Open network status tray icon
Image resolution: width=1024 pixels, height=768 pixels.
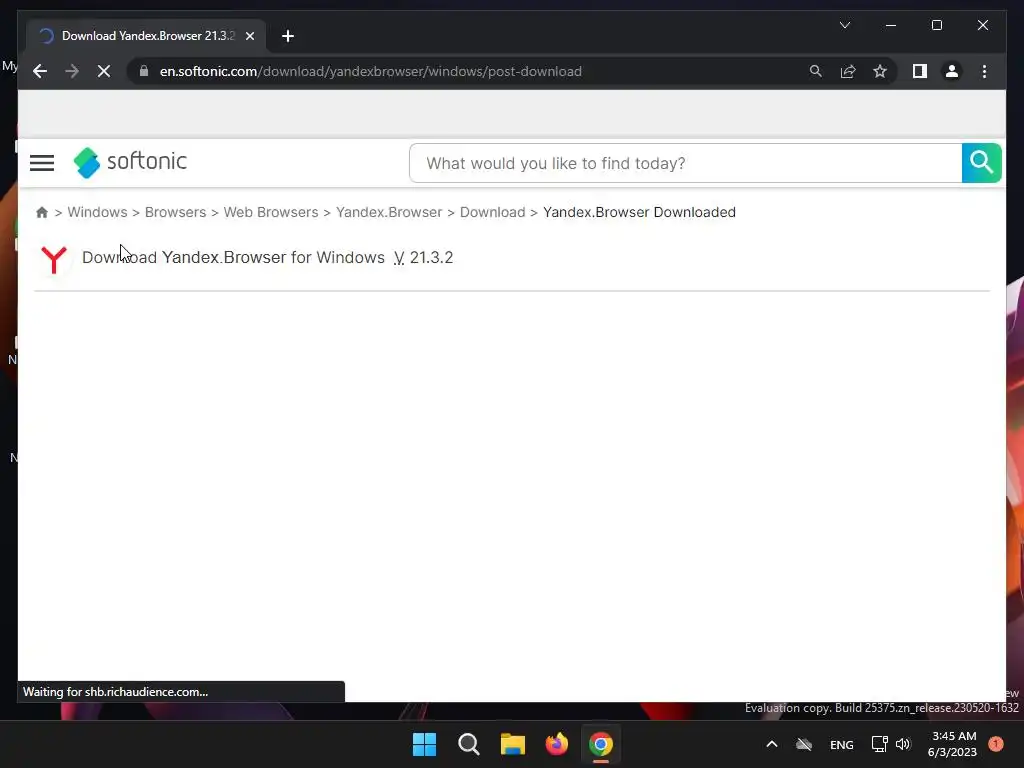click(879, 744)
